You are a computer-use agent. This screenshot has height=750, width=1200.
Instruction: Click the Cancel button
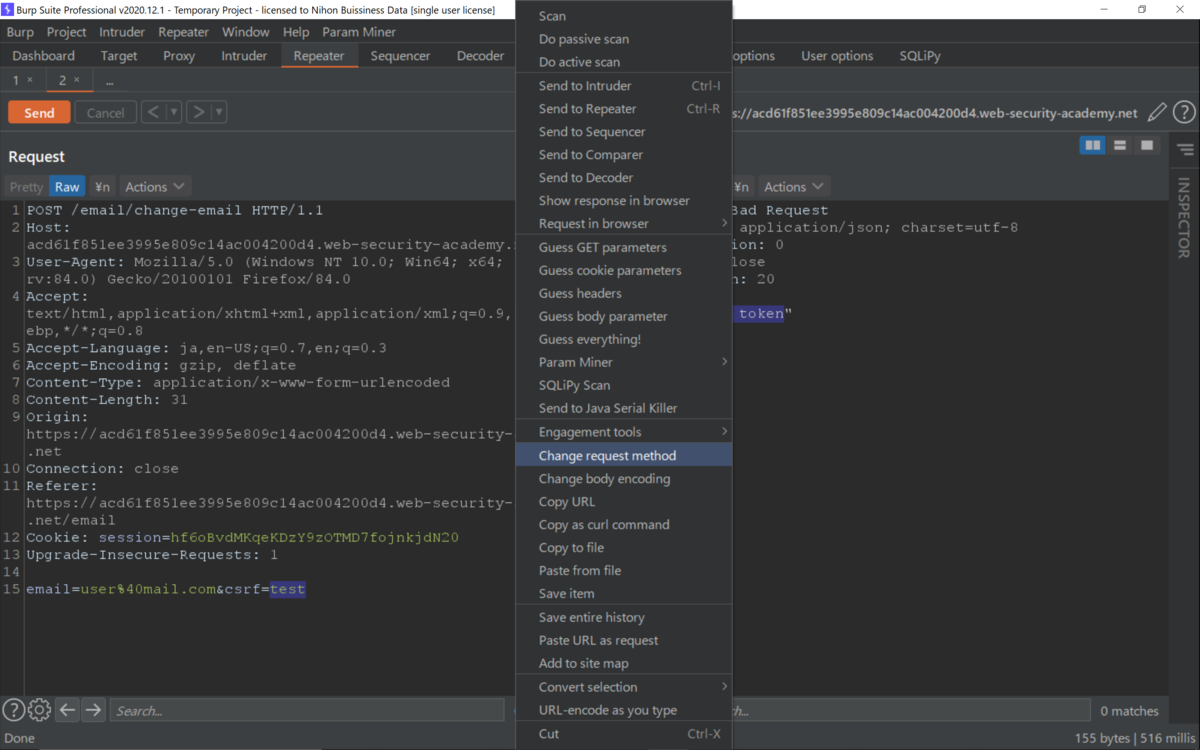click(105, 113)
